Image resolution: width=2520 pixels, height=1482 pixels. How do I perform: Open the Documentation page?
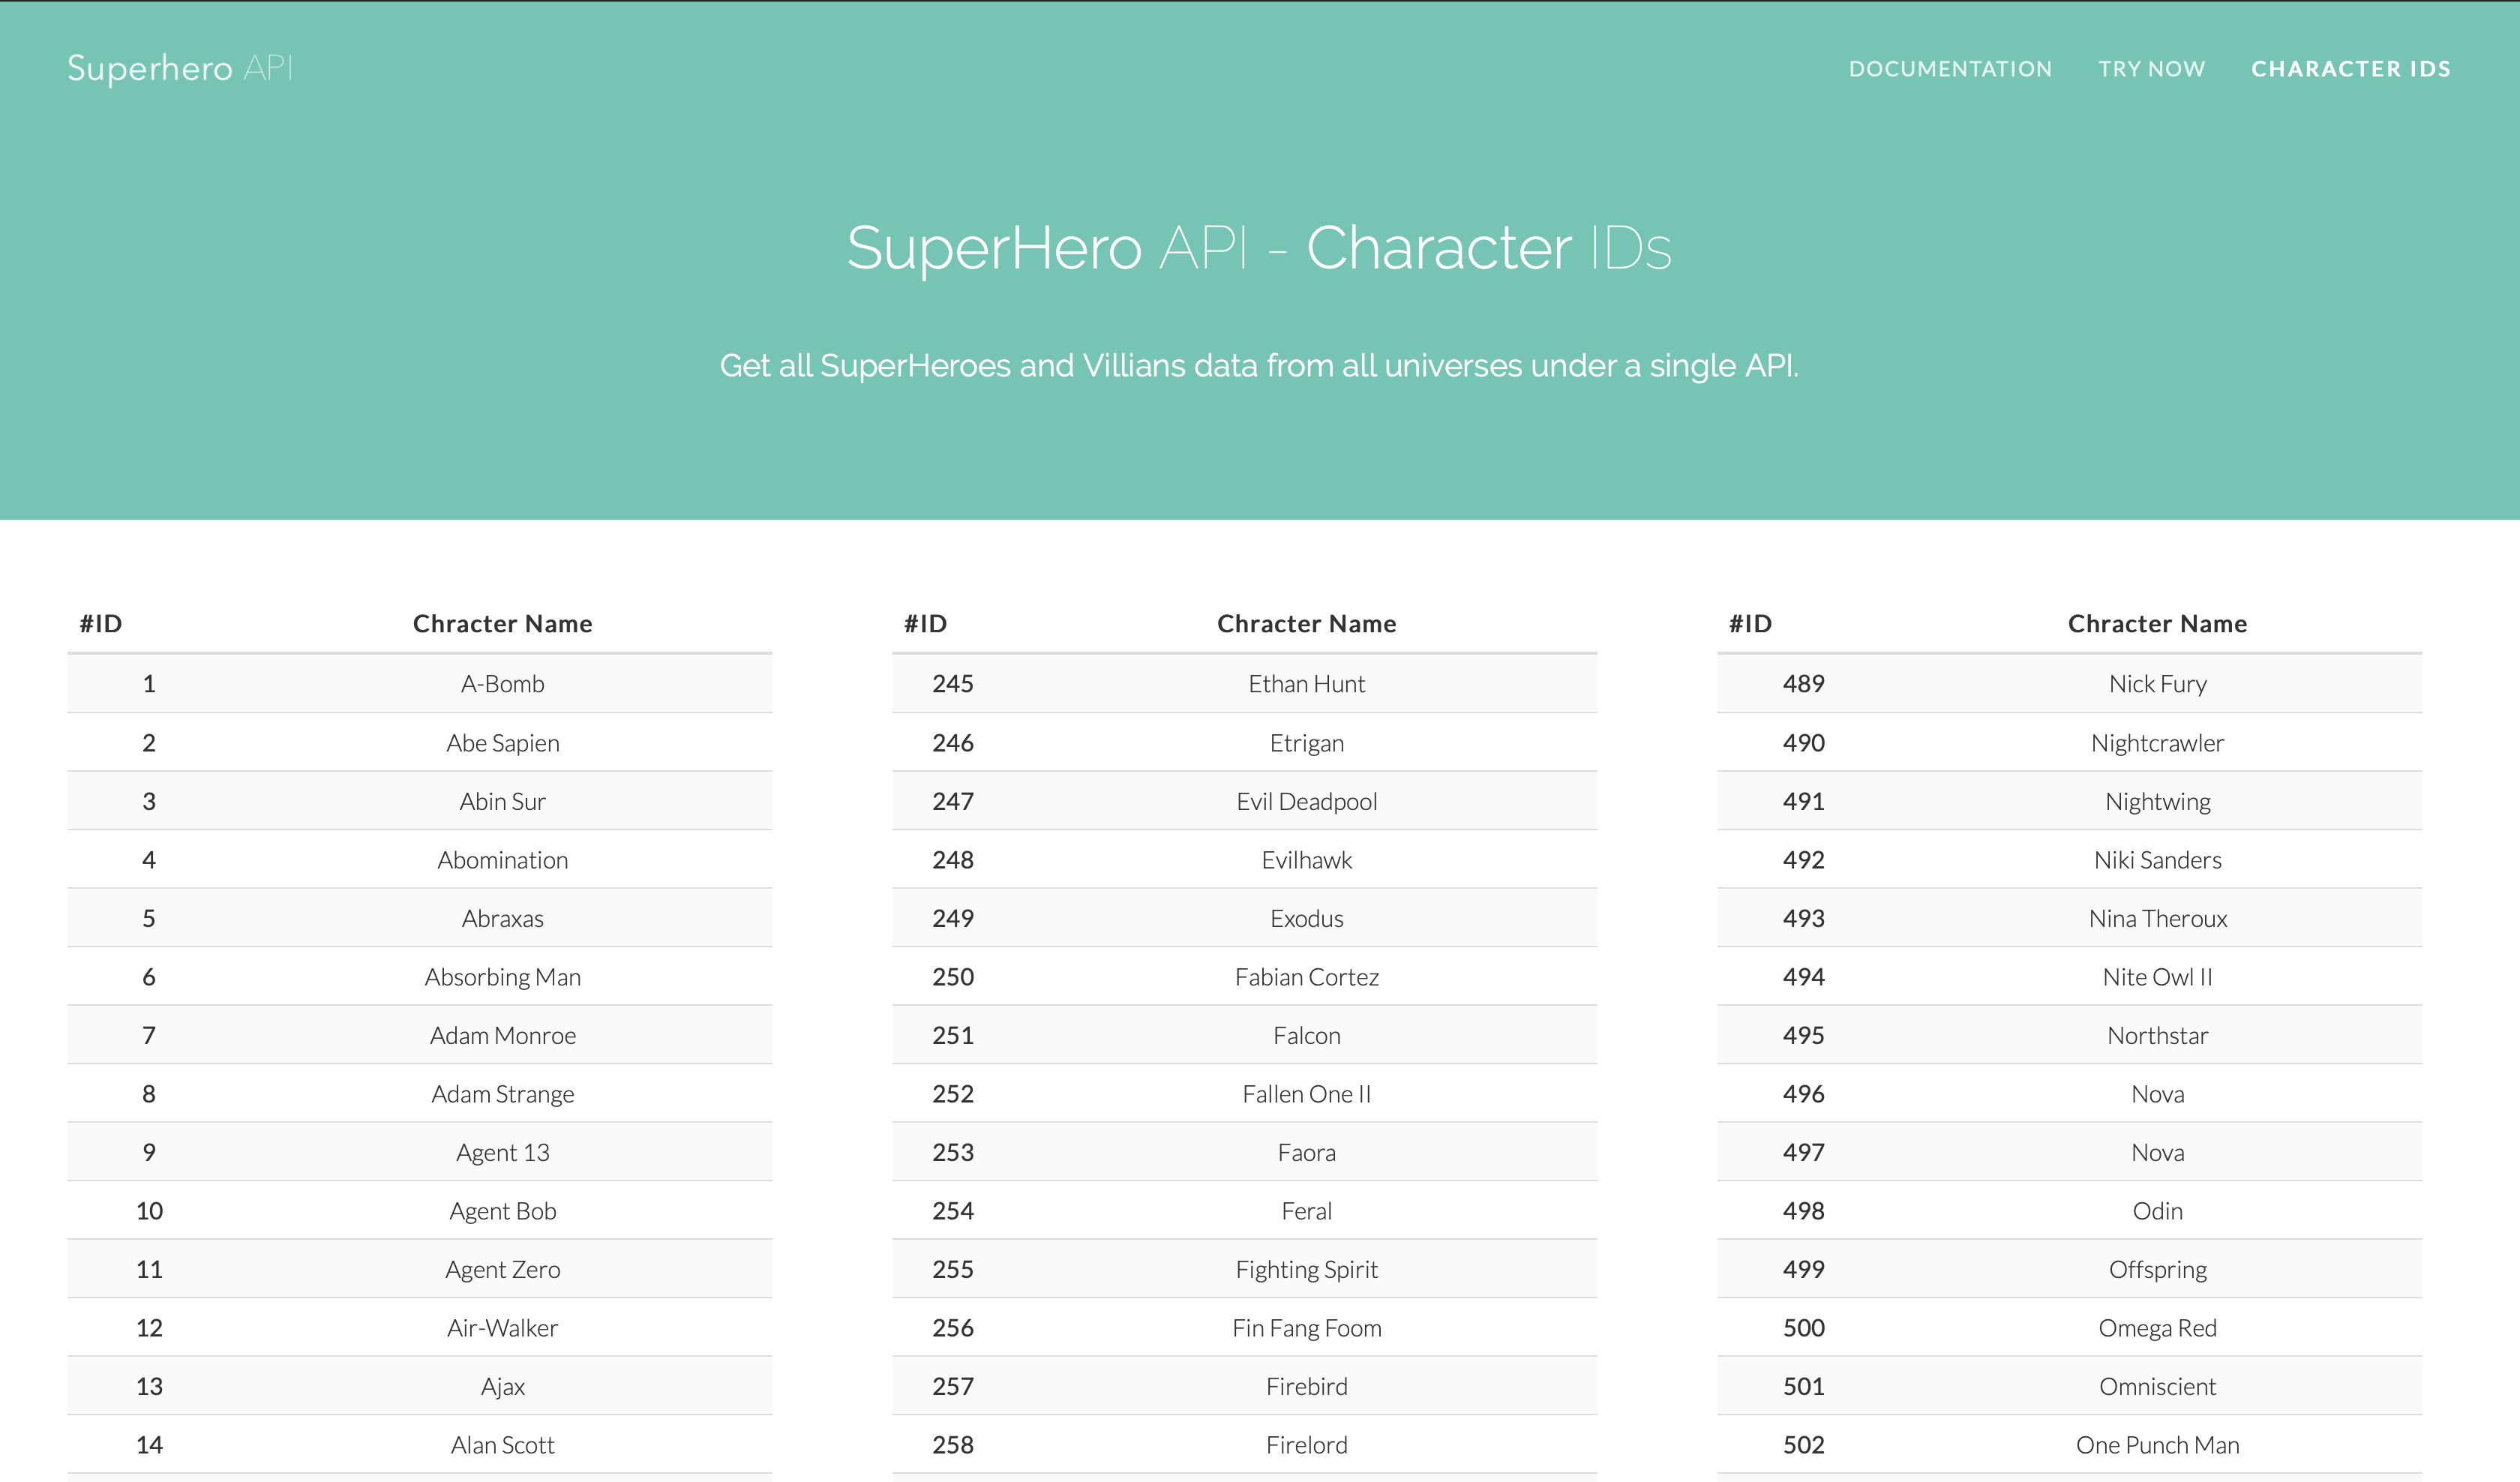1950,68
